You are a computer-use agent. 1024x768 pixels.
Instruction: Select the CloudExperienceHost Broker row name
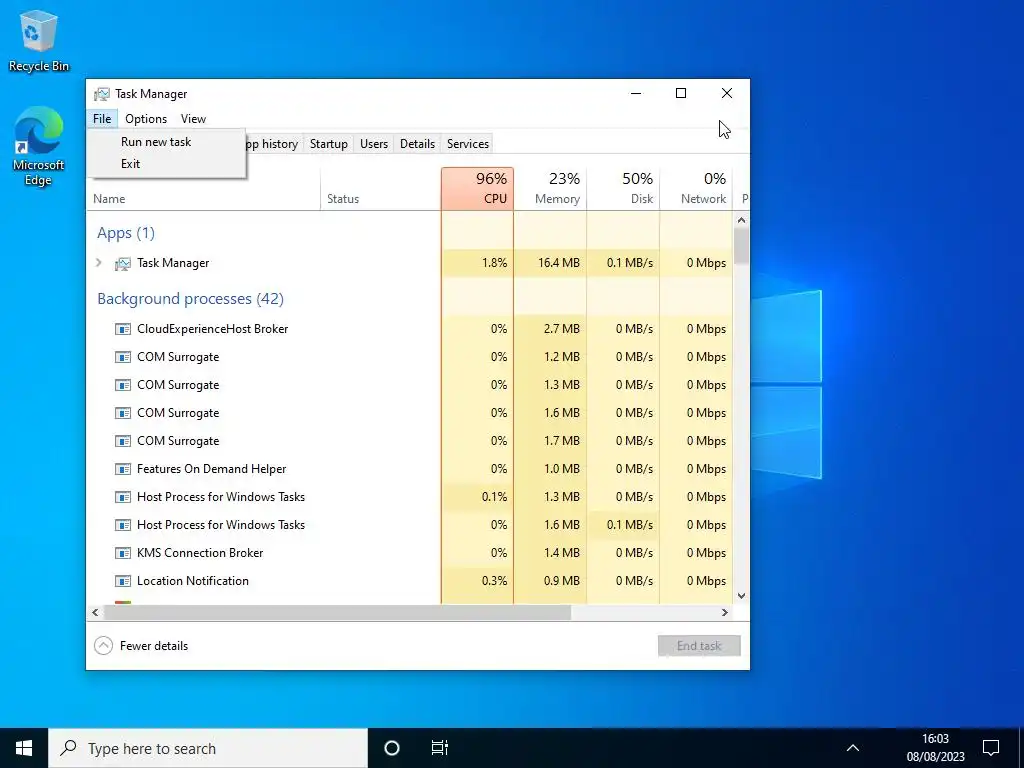pyautogui.click(x=213, y=329)
